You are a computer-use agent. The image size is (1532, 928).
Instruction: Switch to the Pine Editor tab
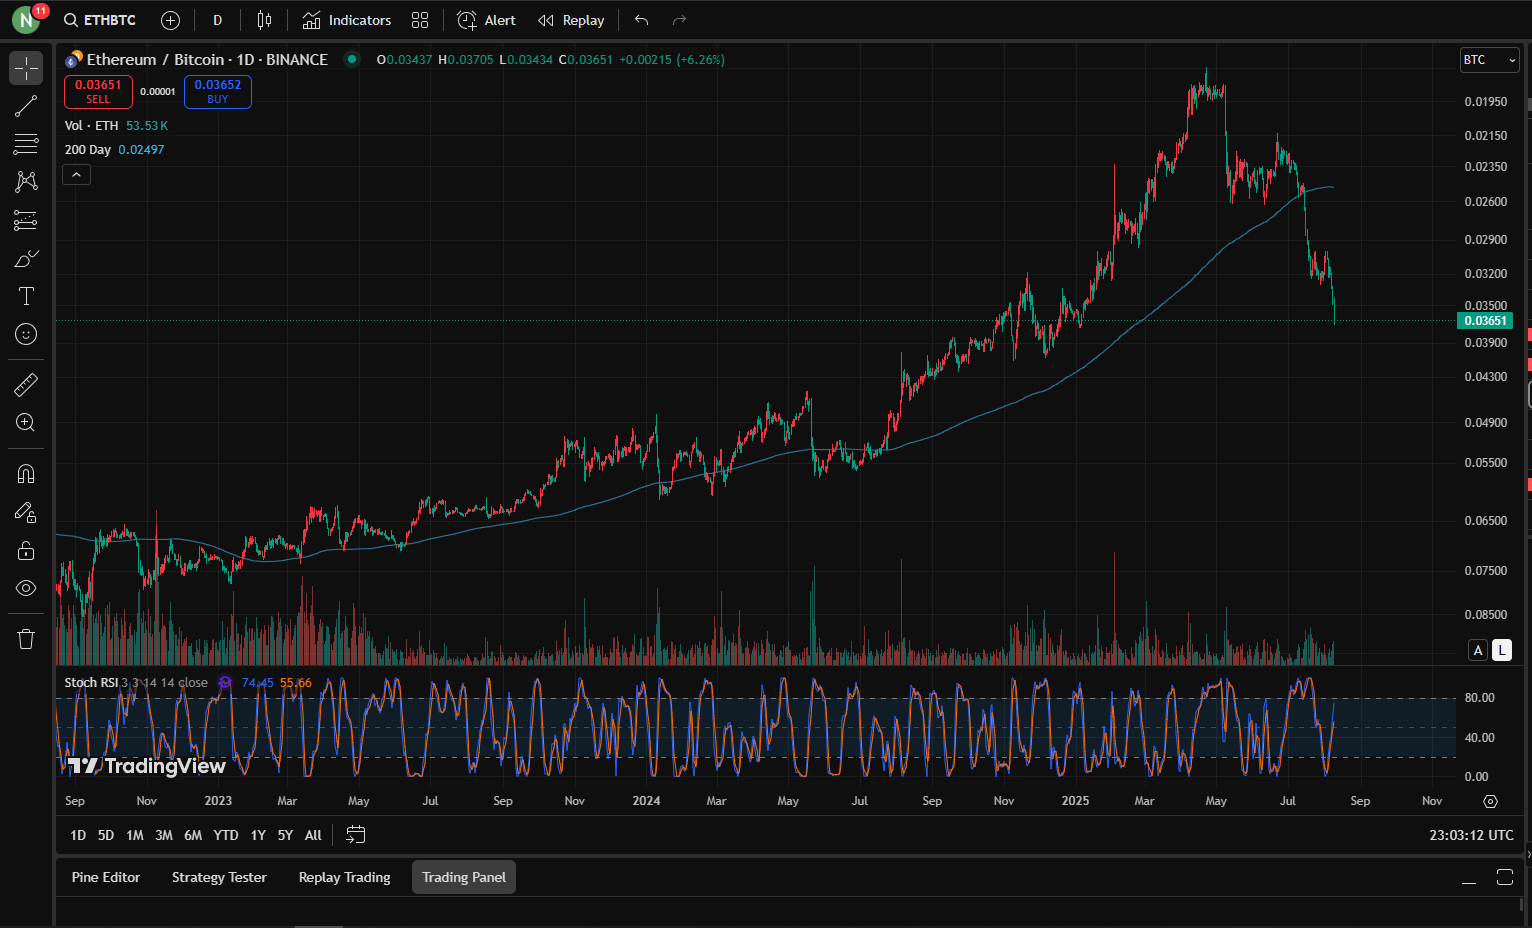point(106,877)
